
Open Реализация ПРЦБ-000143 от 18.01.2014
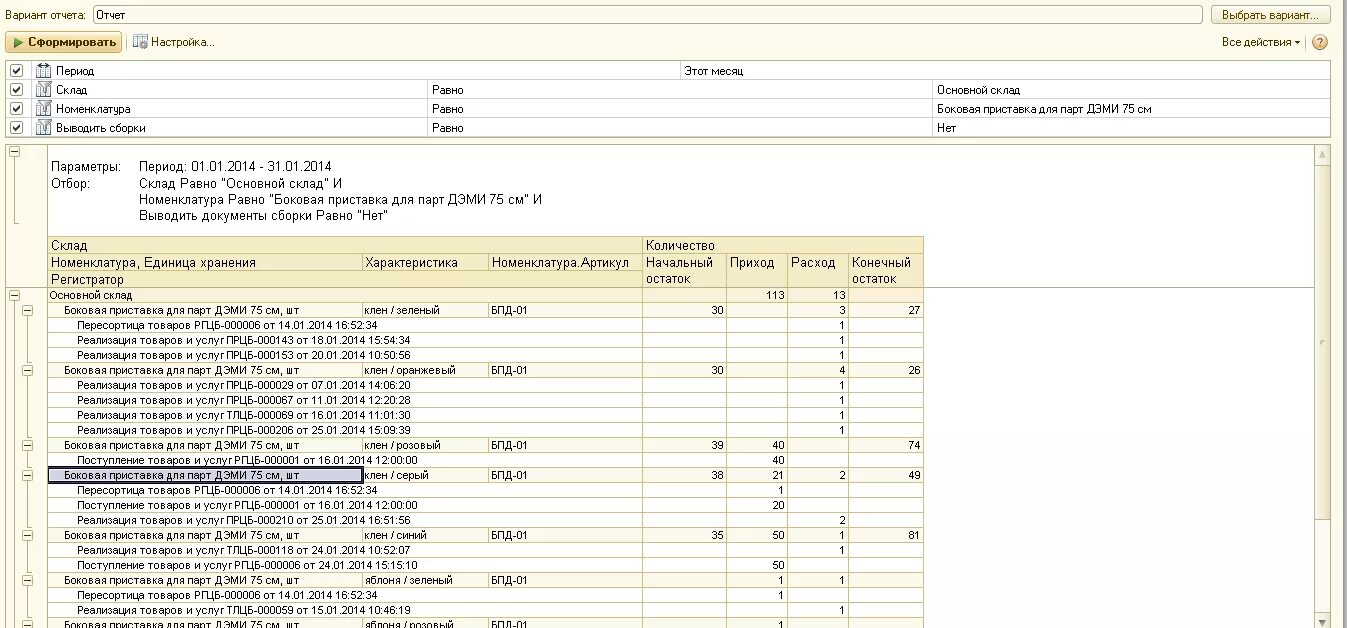(244, 340)
